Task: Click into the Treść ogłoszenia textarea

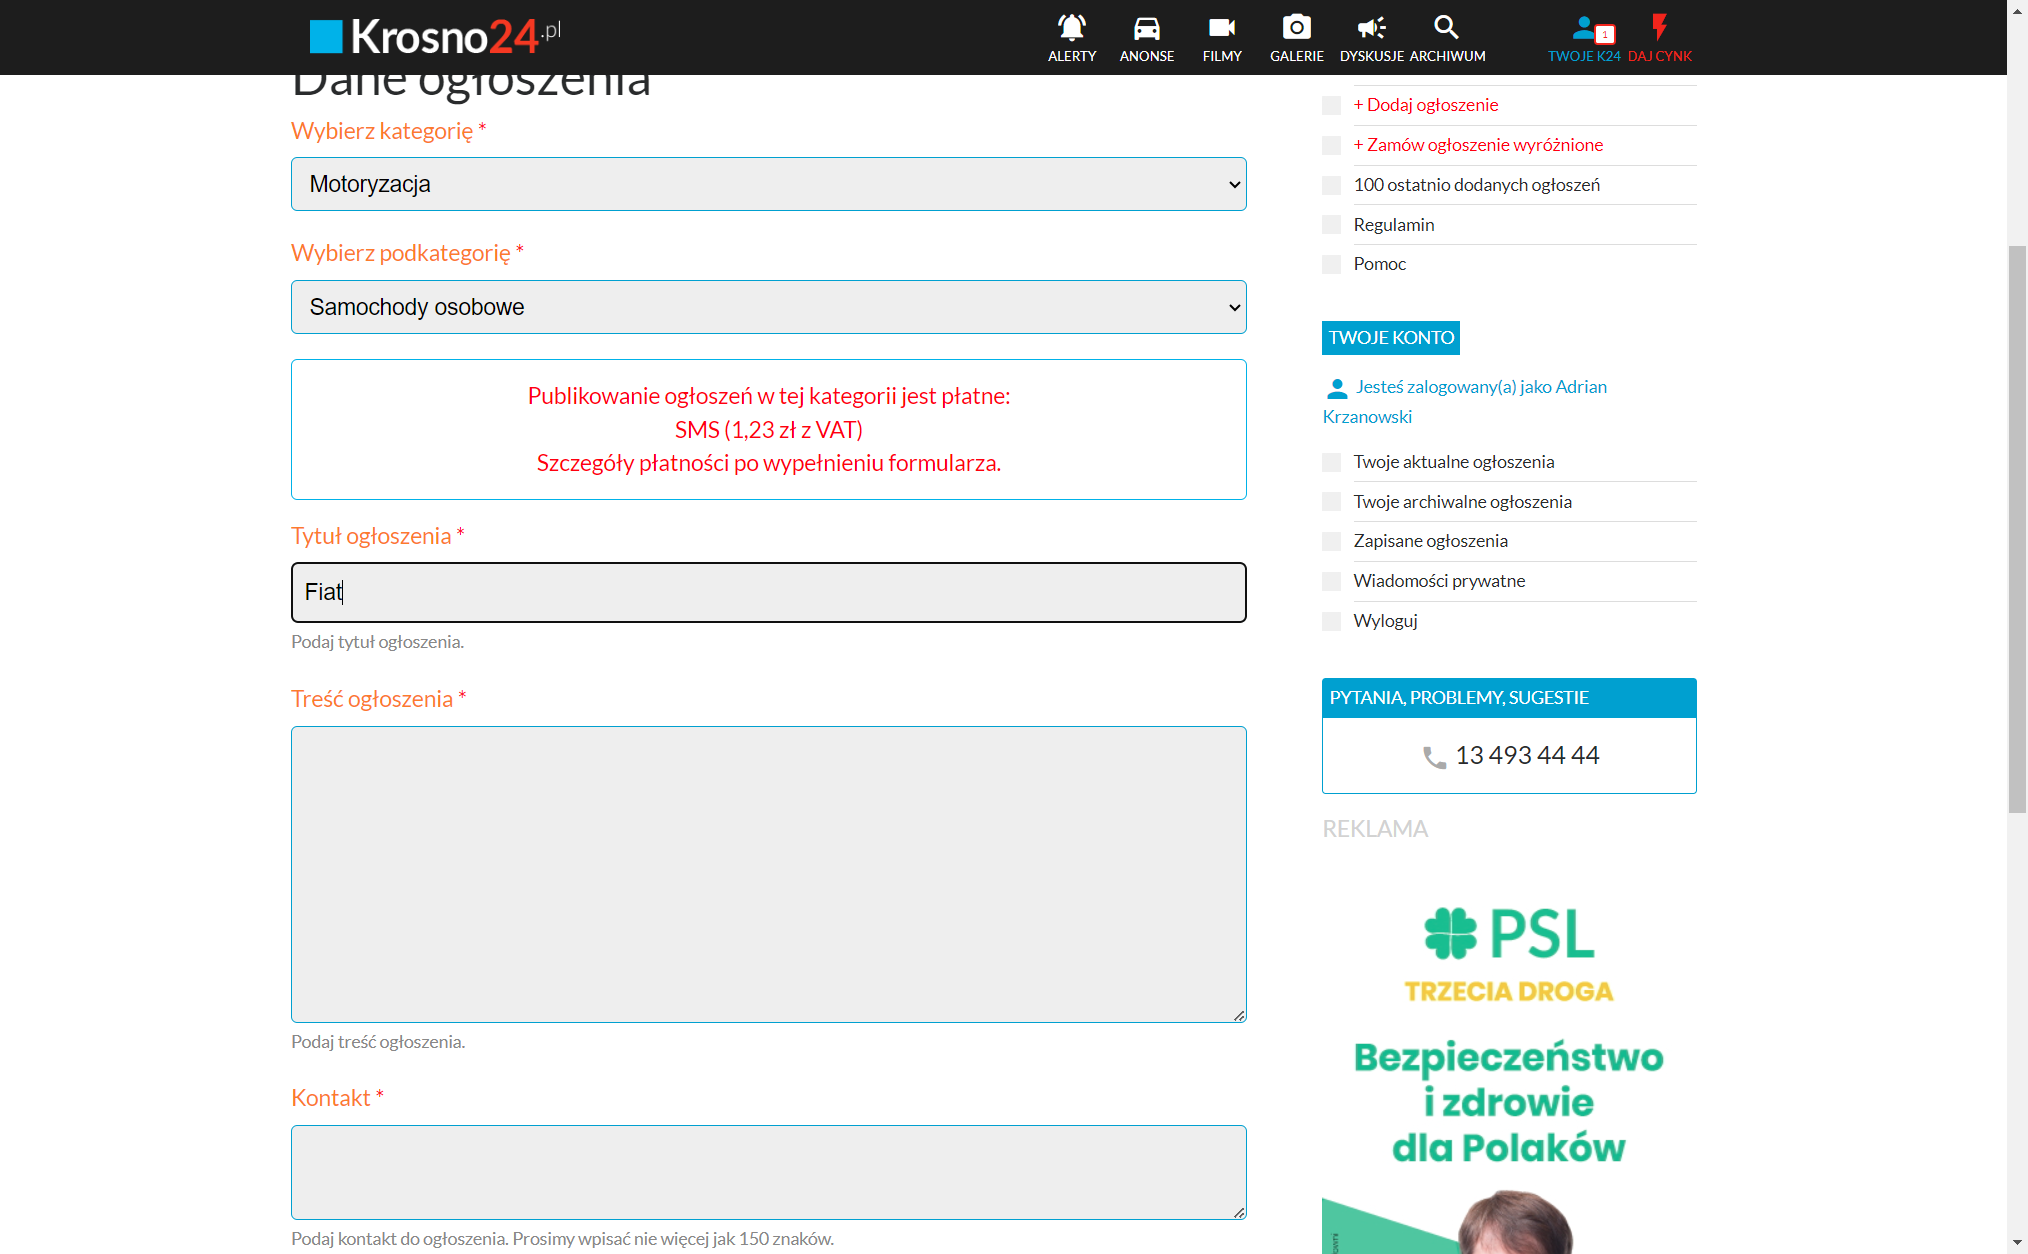Action: click(768, 874)
